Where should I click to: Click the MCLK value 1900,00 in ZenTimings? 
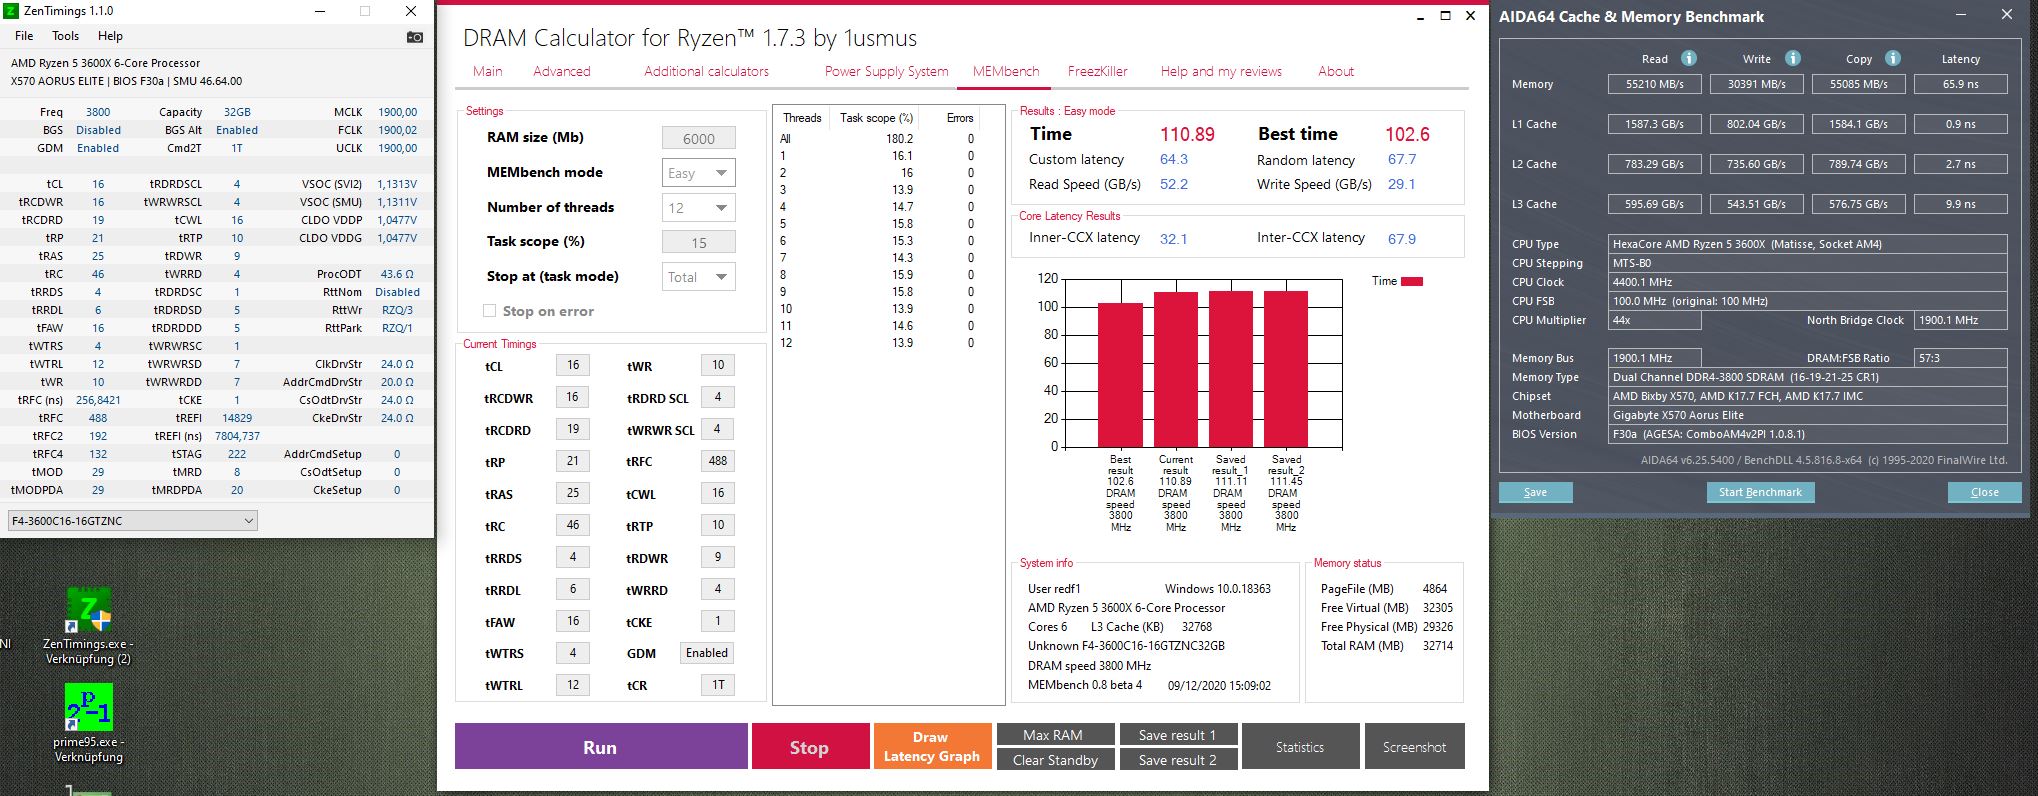398,112
